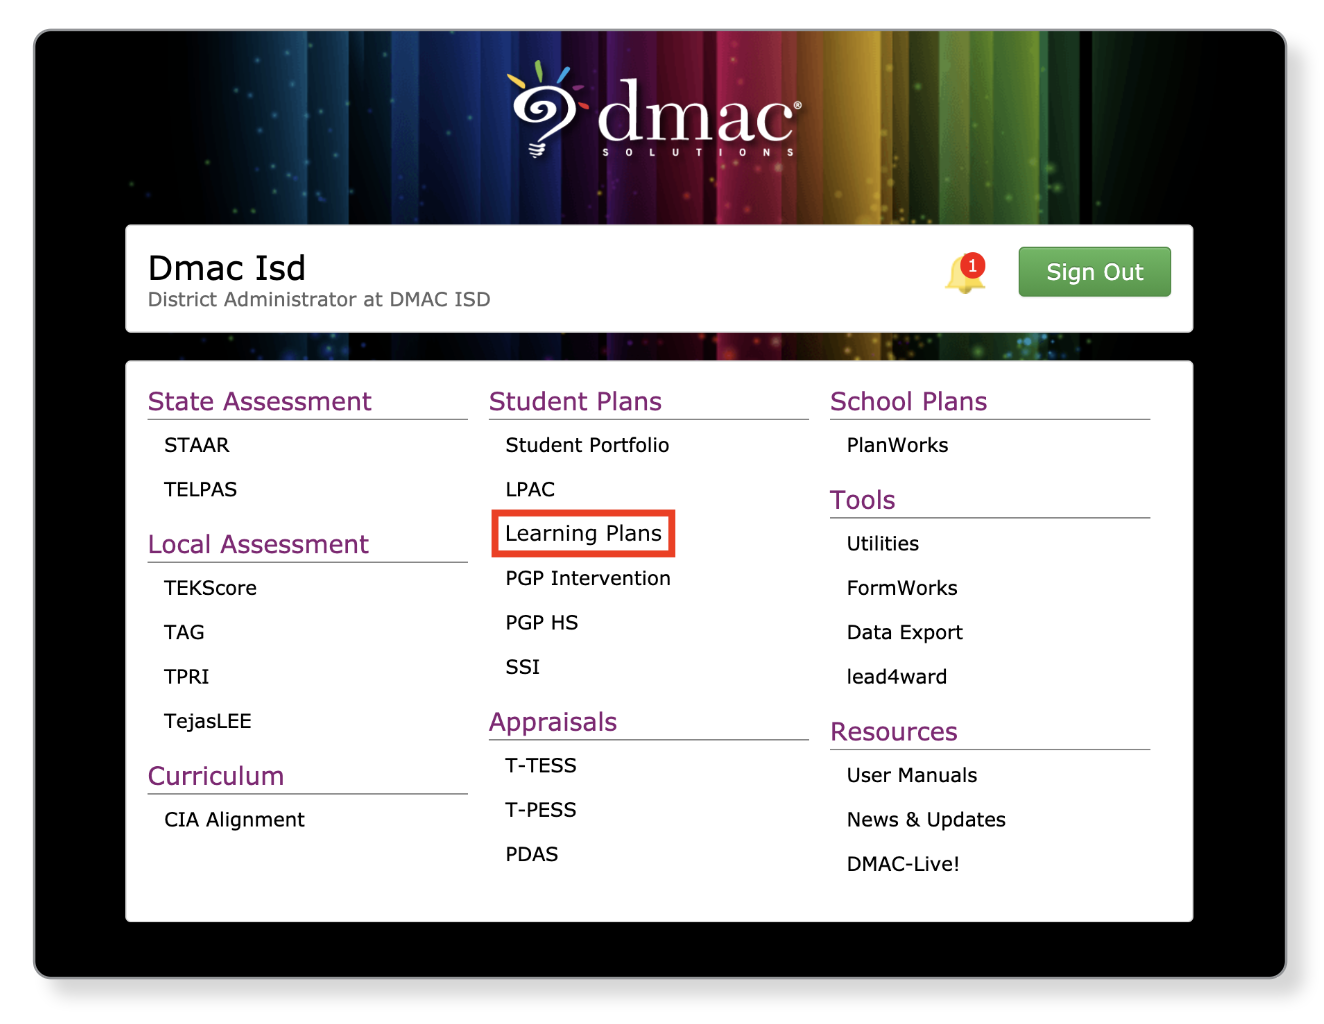
Task: Click the dmac Solutions logo
Action: coord(655,110)
